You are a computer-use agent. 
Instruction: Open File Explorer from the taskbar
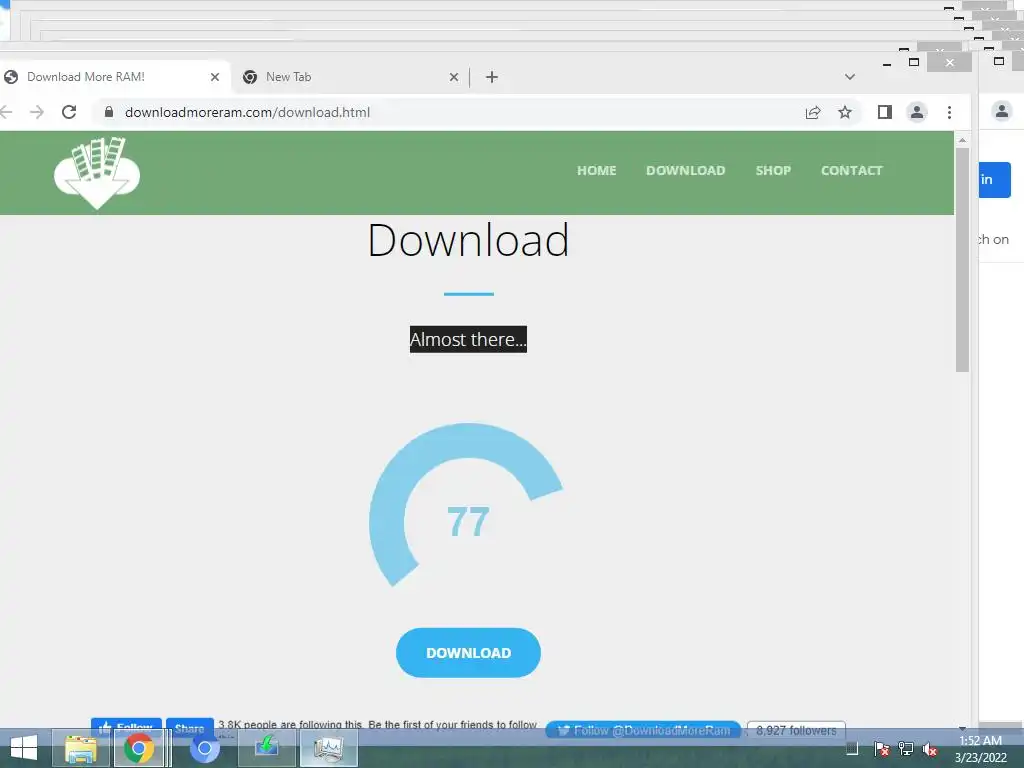point(80,748)
